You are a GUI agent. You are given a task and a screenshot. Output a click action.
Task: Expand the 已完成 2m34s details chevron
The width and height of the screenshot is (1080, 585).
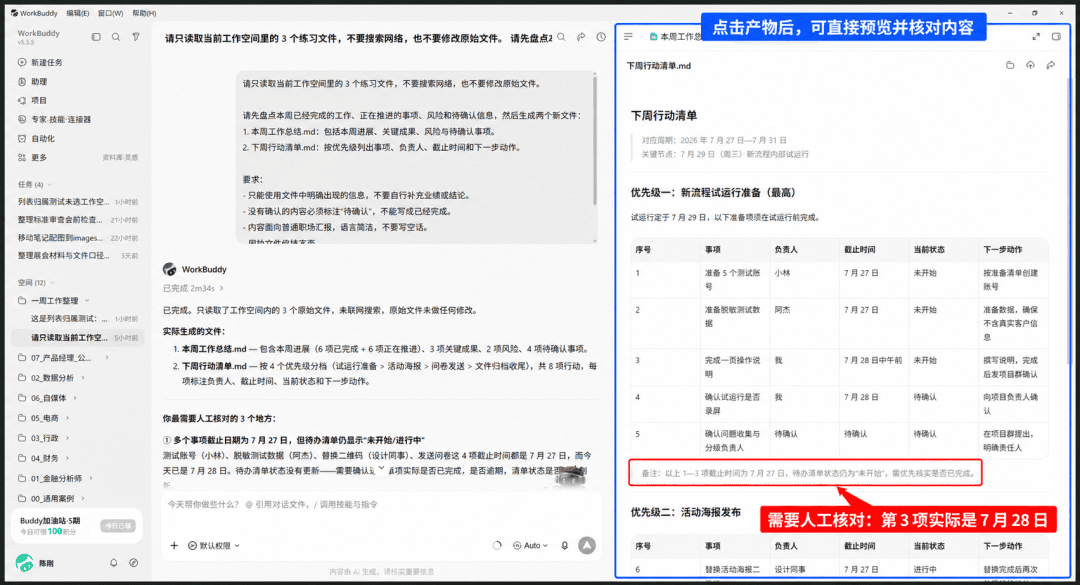pyautogui.click(x=221, y=288)
